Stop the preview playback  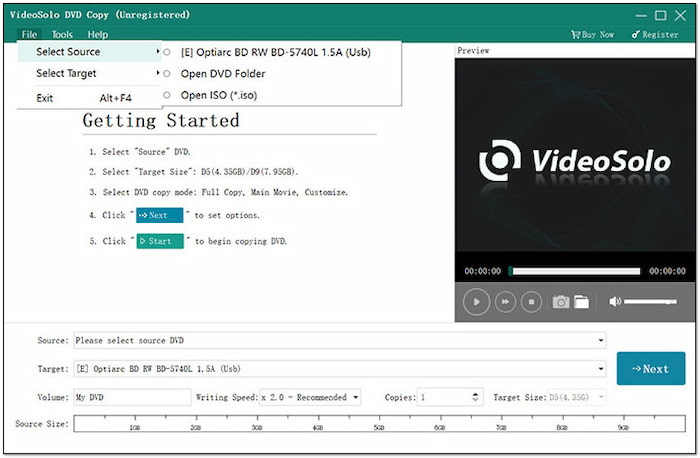click(533, 301)
